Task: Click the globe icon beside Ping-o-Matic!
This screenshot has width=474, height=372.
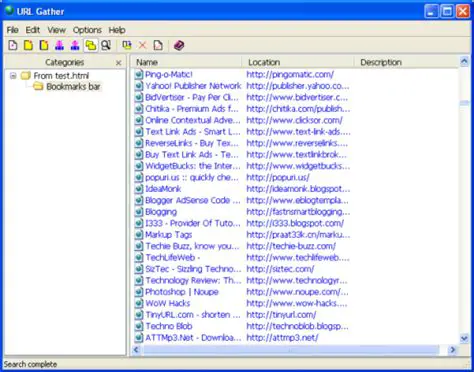Action: 139,74
